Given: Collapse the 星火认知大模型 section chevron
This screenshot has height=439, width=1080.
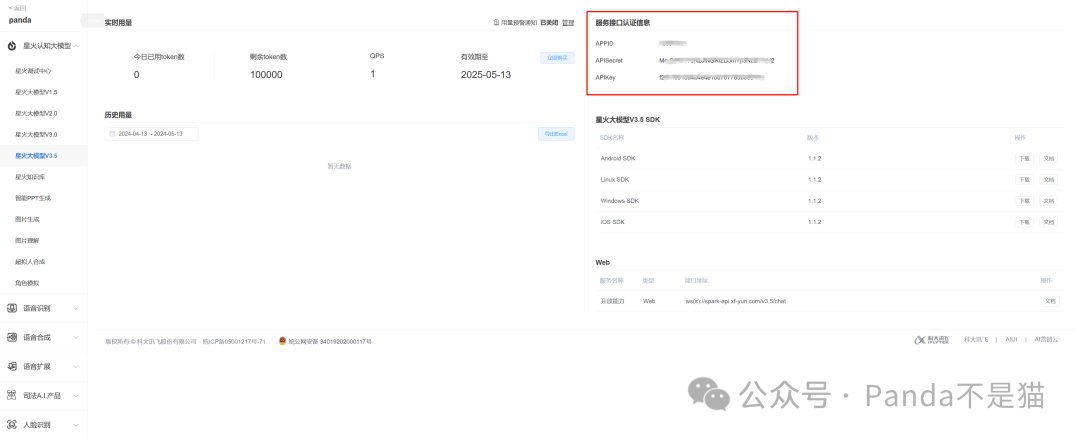Looking at the screenshot, I should [x=76, y=45].
